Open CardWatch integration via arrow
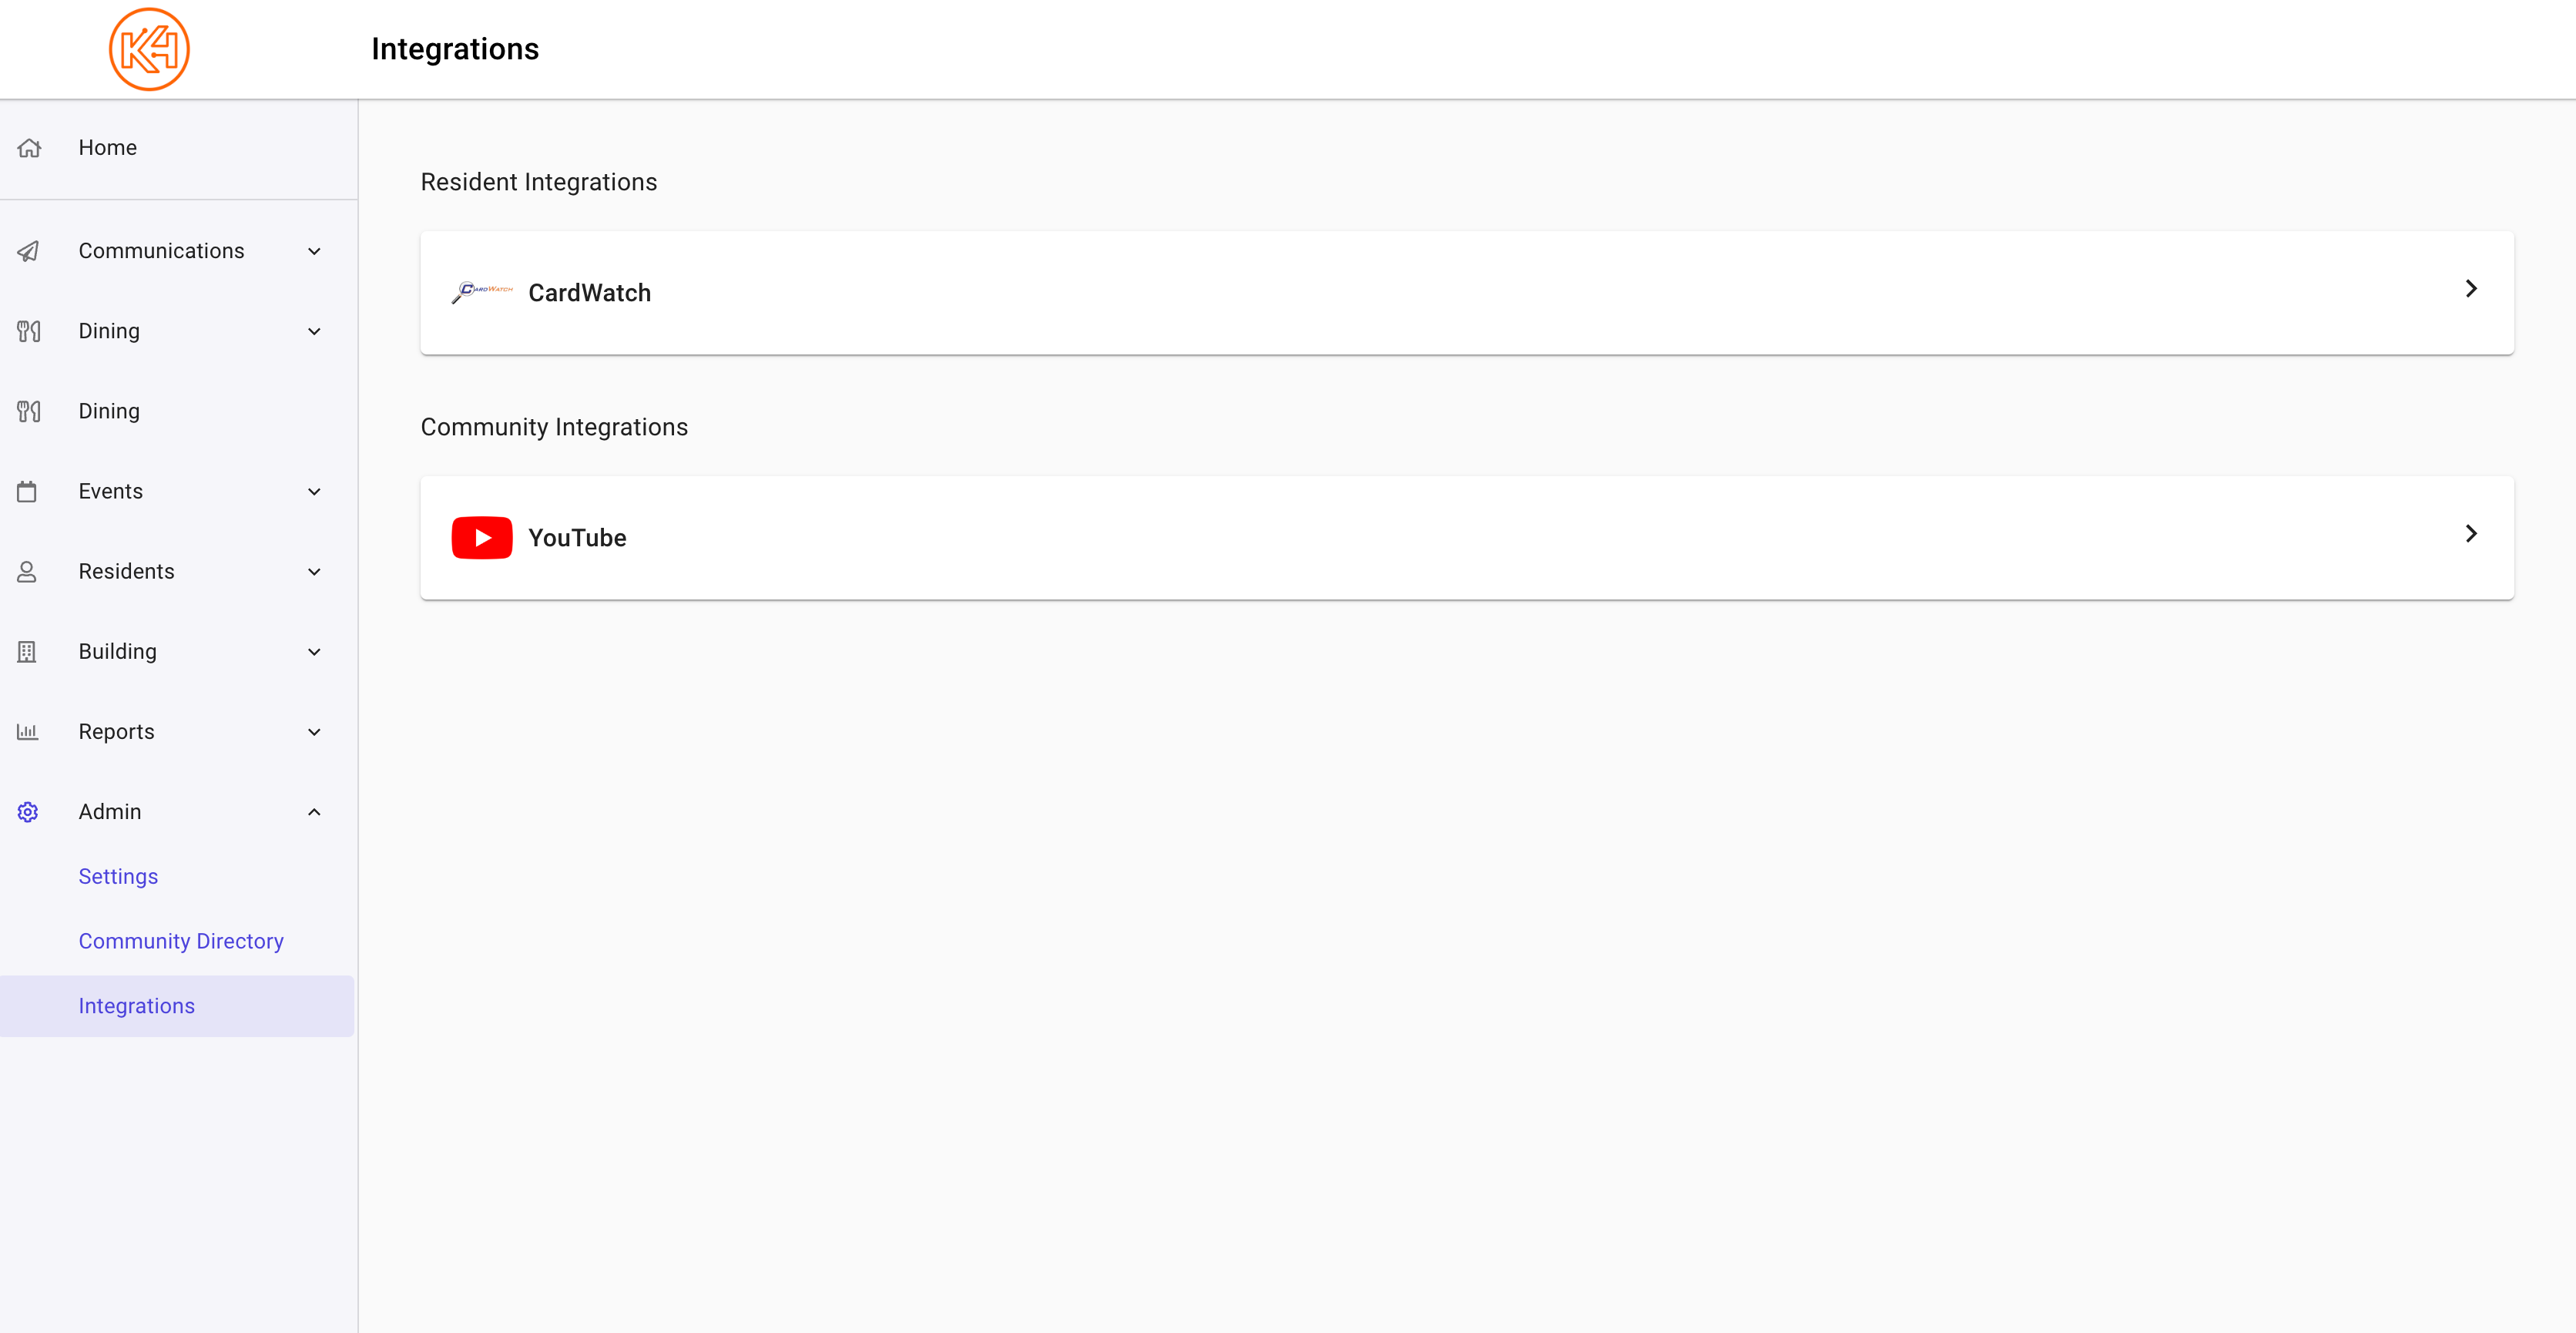This screenshot has width=2576, height=1333. (2471, 289)
